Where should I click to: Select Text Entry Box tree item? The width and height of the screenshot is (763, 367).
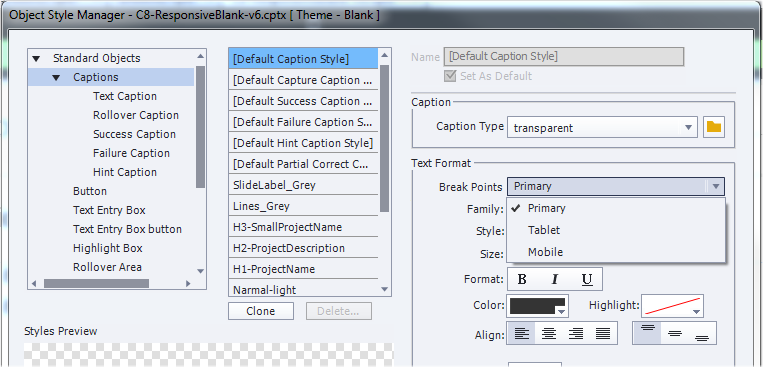(x=109, y=210)
